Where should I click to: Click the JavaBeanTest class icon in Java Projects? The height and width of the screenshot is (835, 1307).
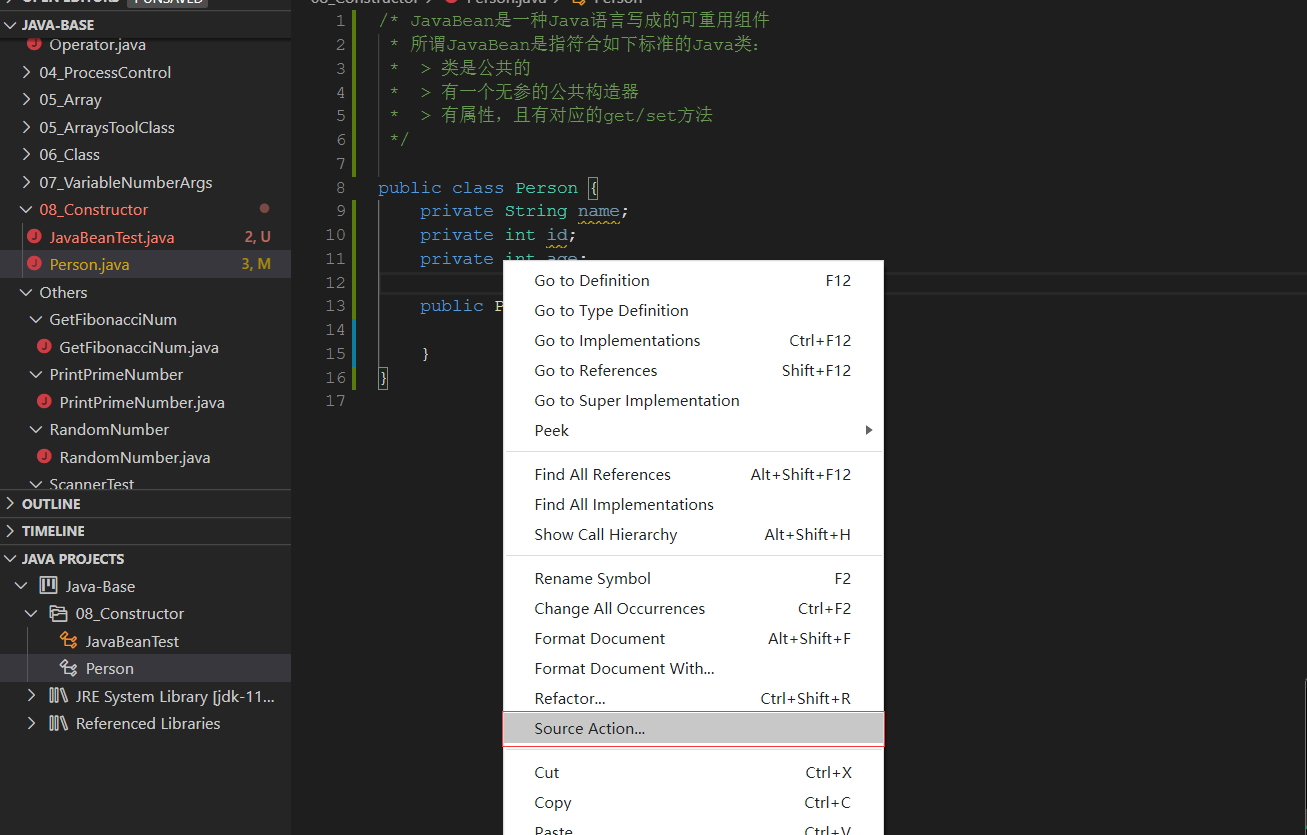[x=67, y=640]
